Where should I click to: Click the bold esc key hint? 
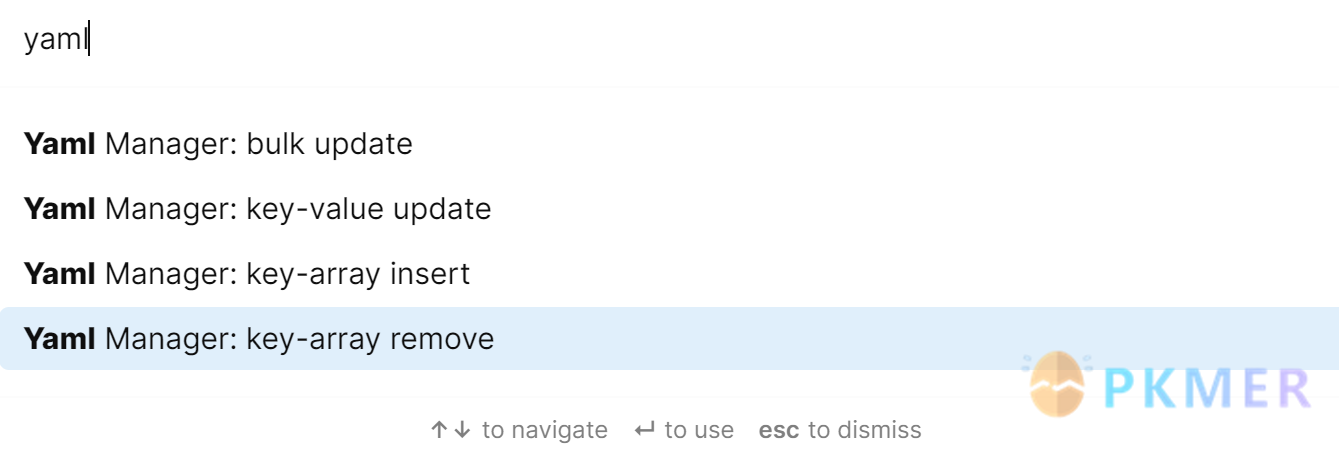tap(779, 430)
